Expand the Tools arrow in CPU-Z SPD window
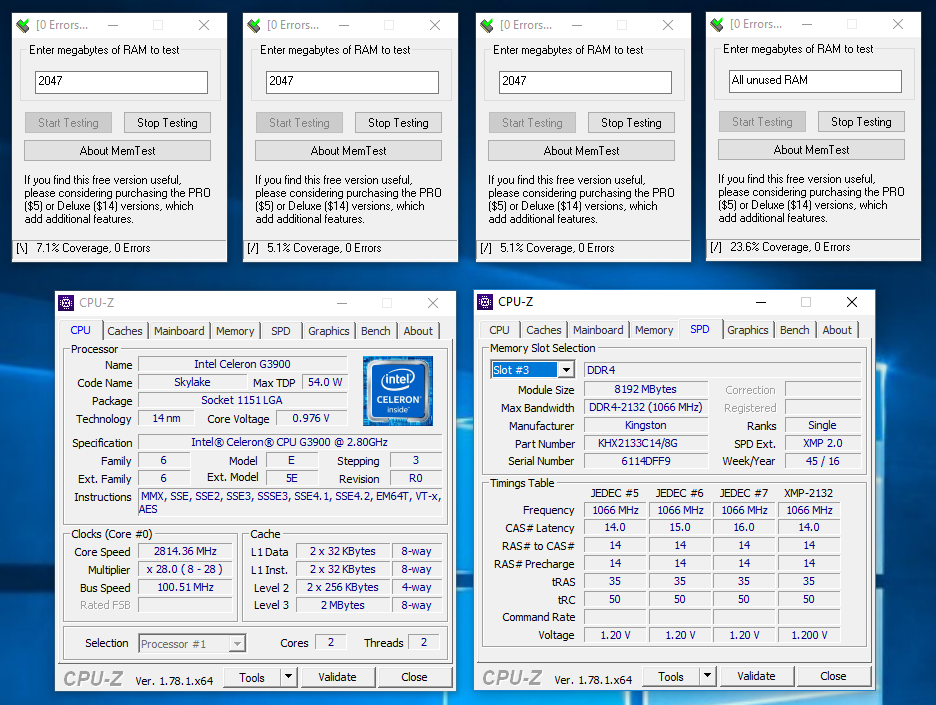 707,676
